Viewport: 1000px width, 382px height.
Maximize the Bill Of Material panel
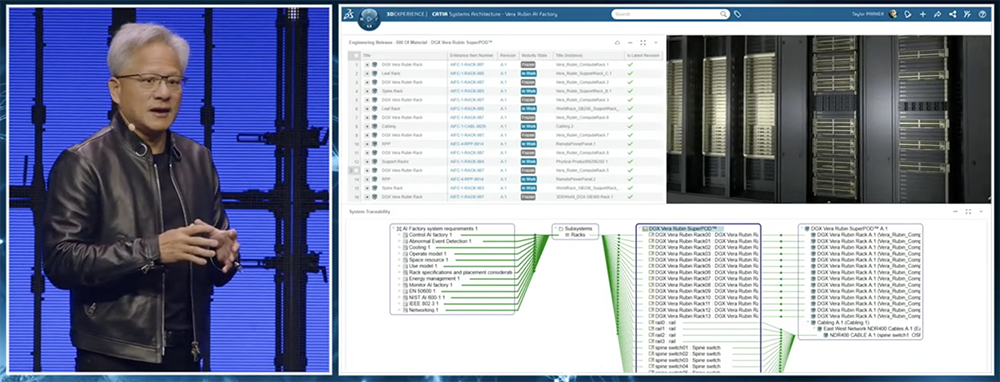643,43
